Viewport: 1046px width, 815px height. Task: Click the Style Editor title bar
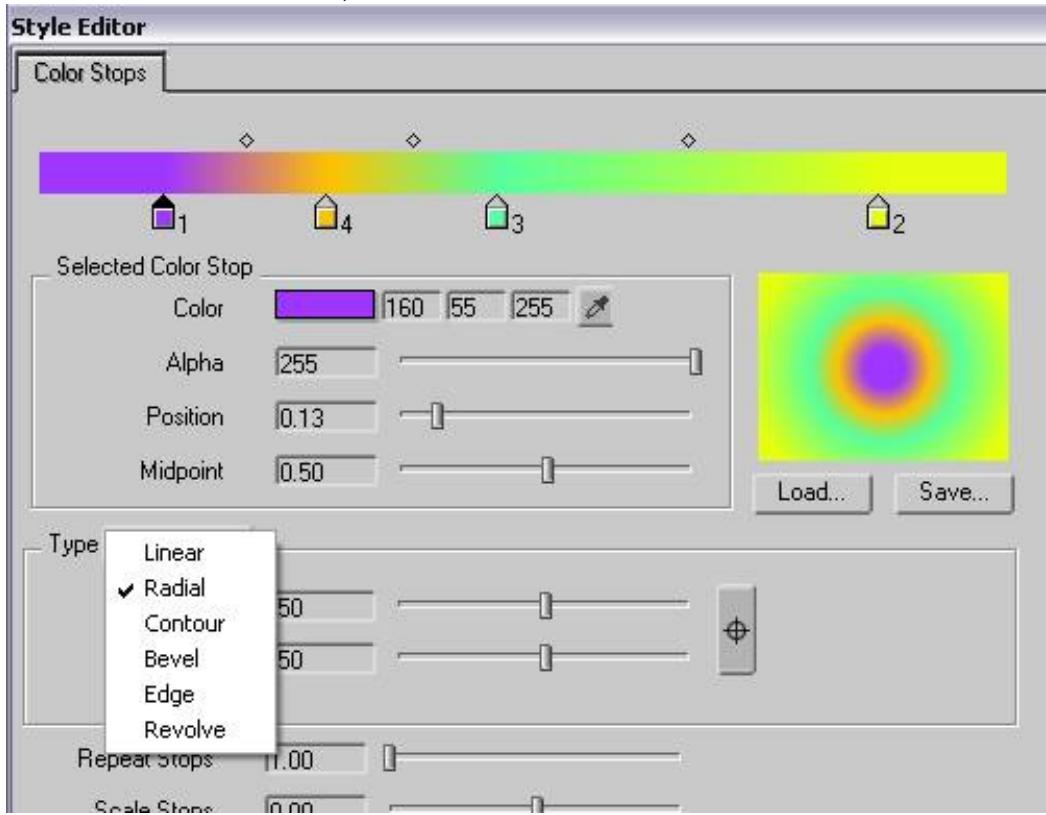527,27
